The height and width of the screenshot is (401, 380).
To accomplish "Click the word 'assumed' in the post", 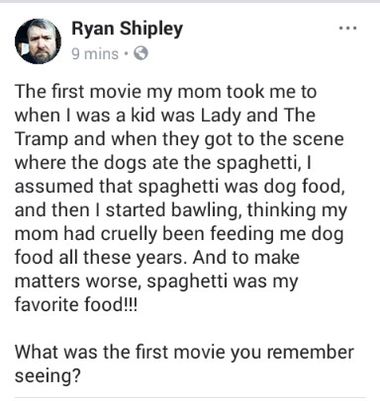I will pyautogui.click(x=54, y=187).
